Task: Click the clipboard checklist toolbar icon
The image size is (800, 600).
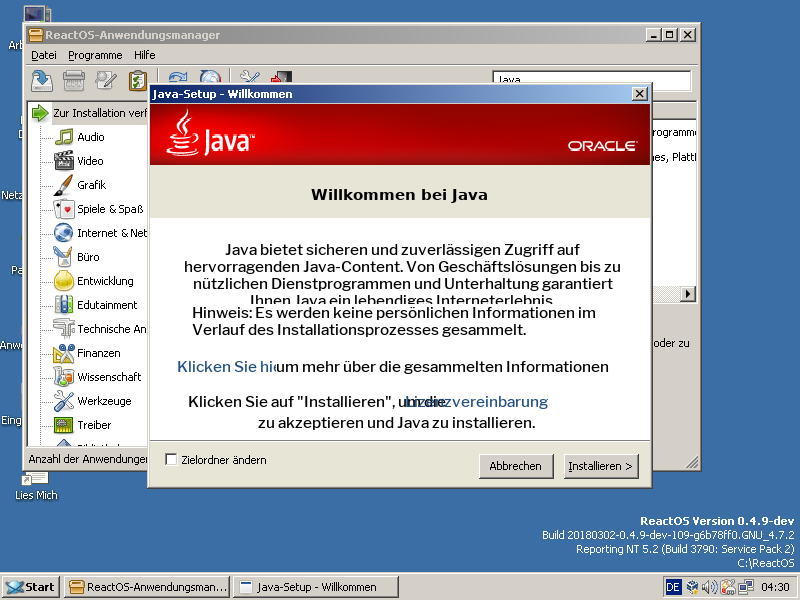Action: (x=138, y=80)
